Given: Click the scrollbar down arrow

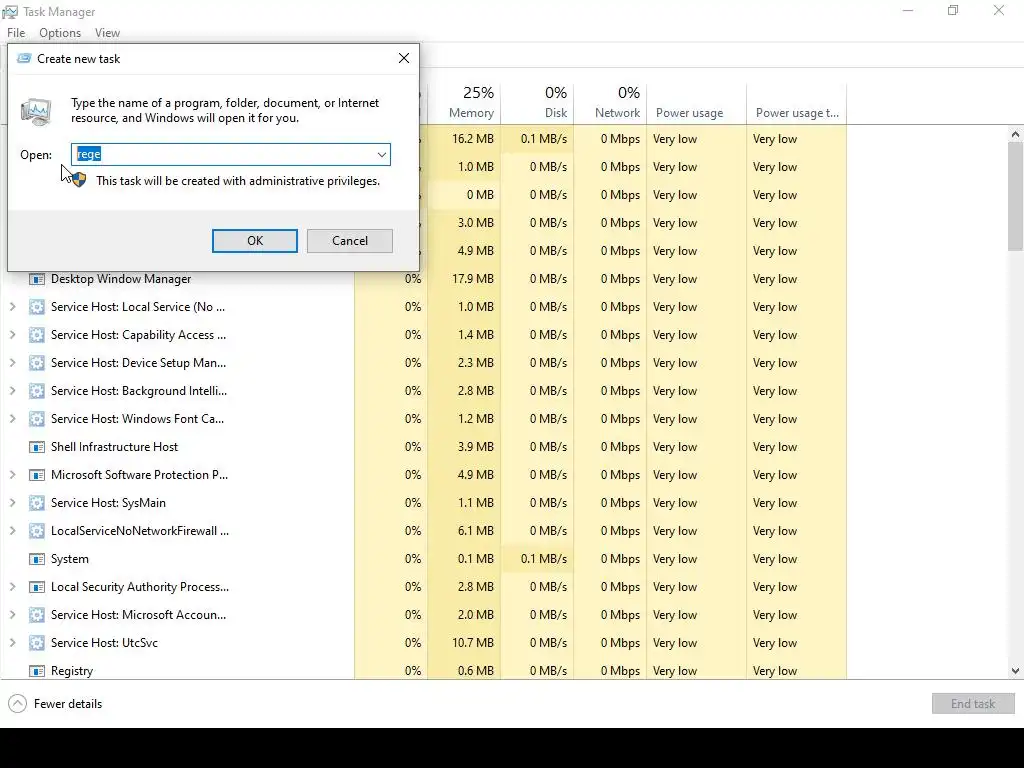Looking at the screenshot, I should pyautogui.click(x=1015, y=671).
